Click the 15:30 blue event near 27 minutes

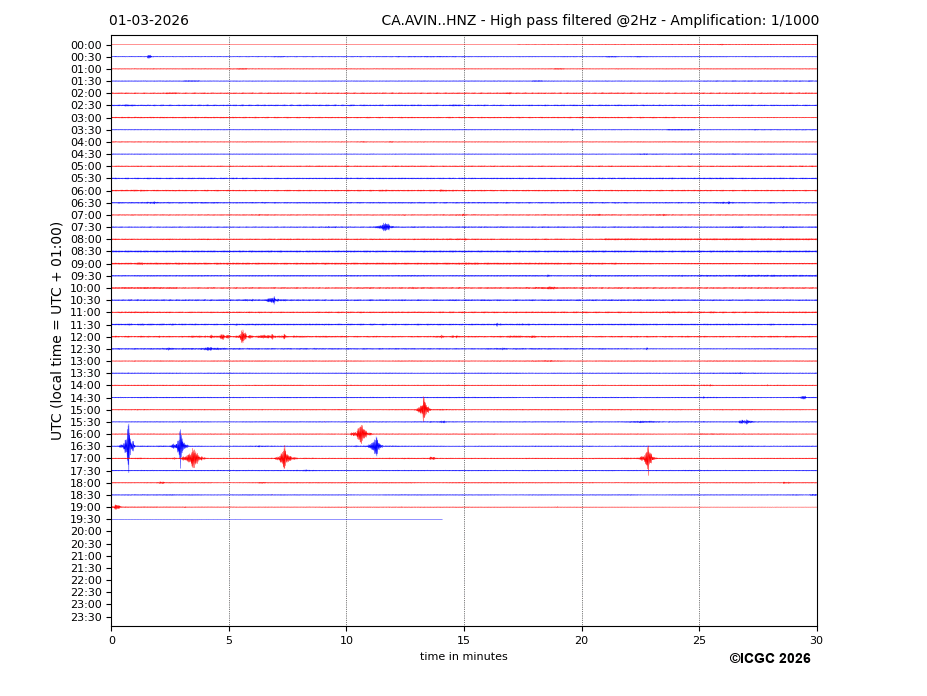pos(745,422)
